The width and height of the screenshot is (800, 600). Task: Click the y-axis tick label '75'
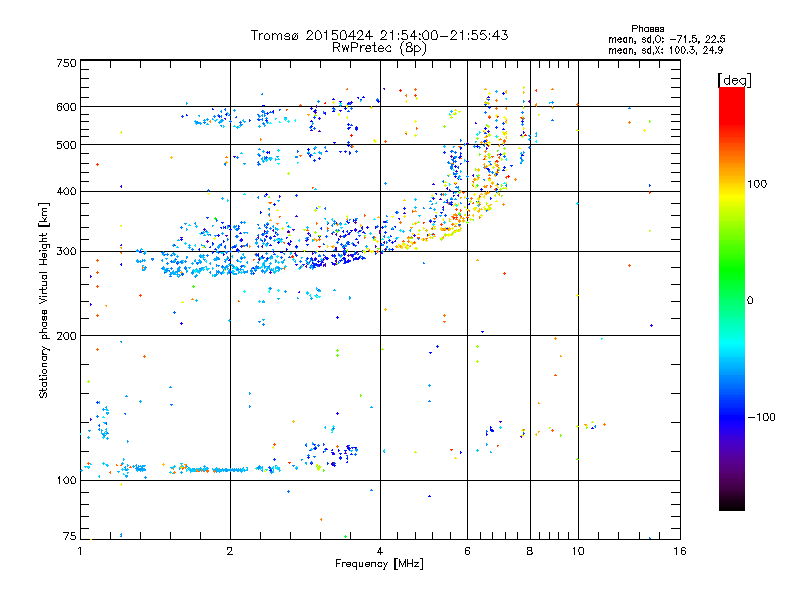70,536
